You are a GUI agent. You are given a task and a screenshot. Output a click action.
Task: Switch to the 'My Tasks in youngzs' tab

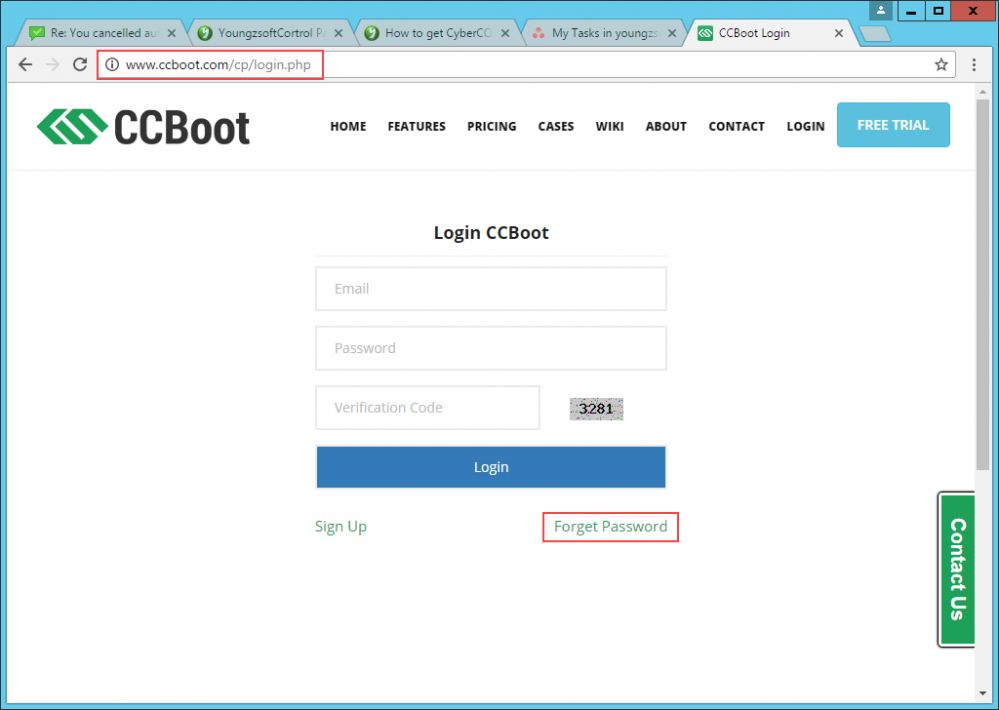click(604, 33)
